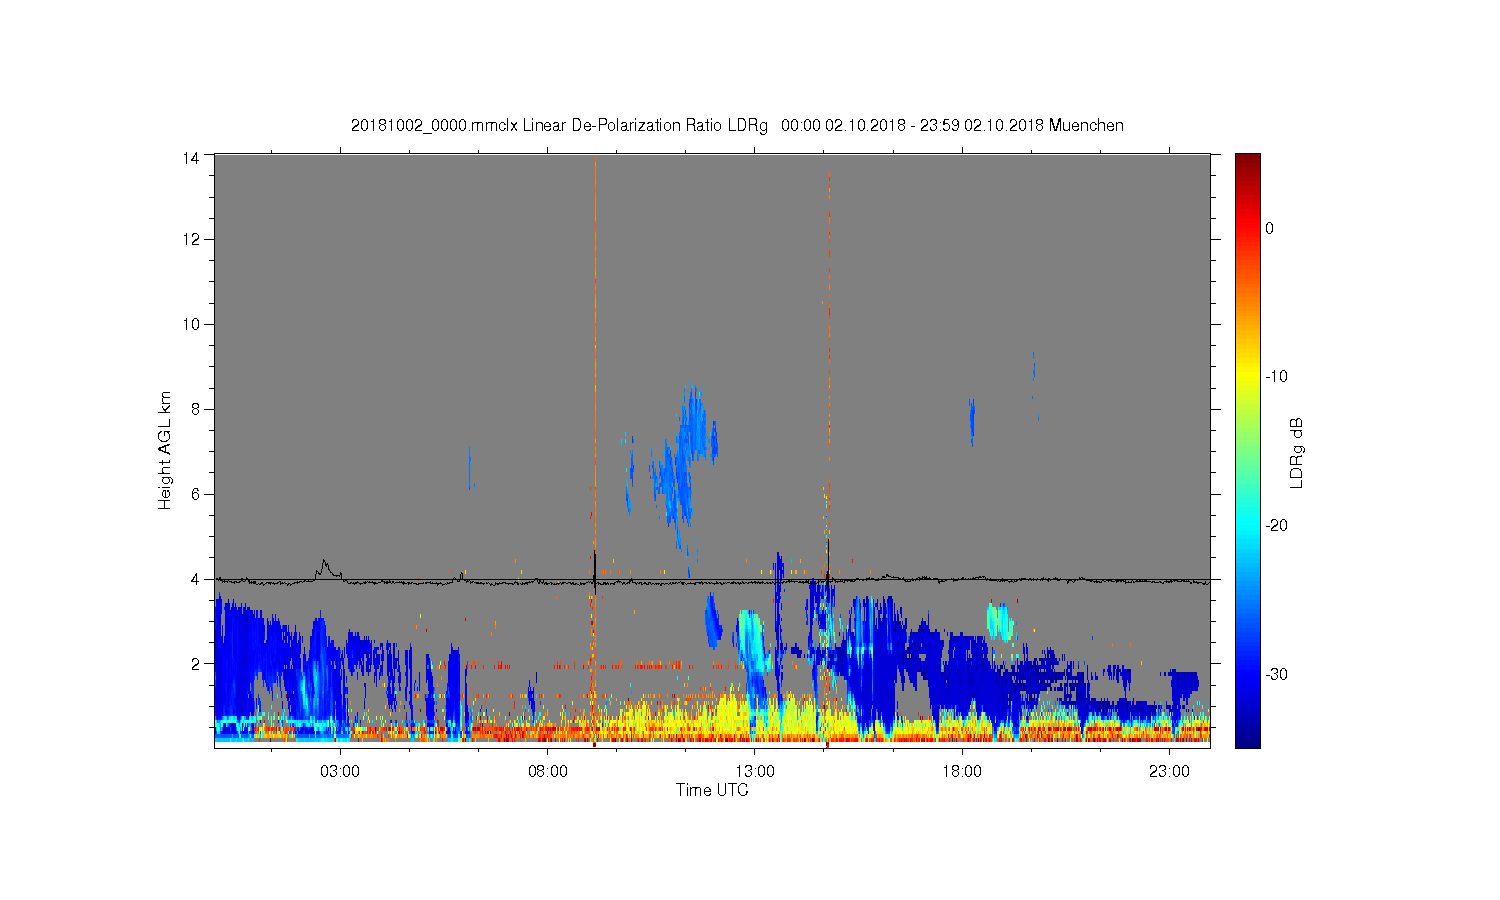Image resolution: width=1500 pixels, height=900 pixels.
Task: Click the height tick label 8
Action: [x=195, y=409]
